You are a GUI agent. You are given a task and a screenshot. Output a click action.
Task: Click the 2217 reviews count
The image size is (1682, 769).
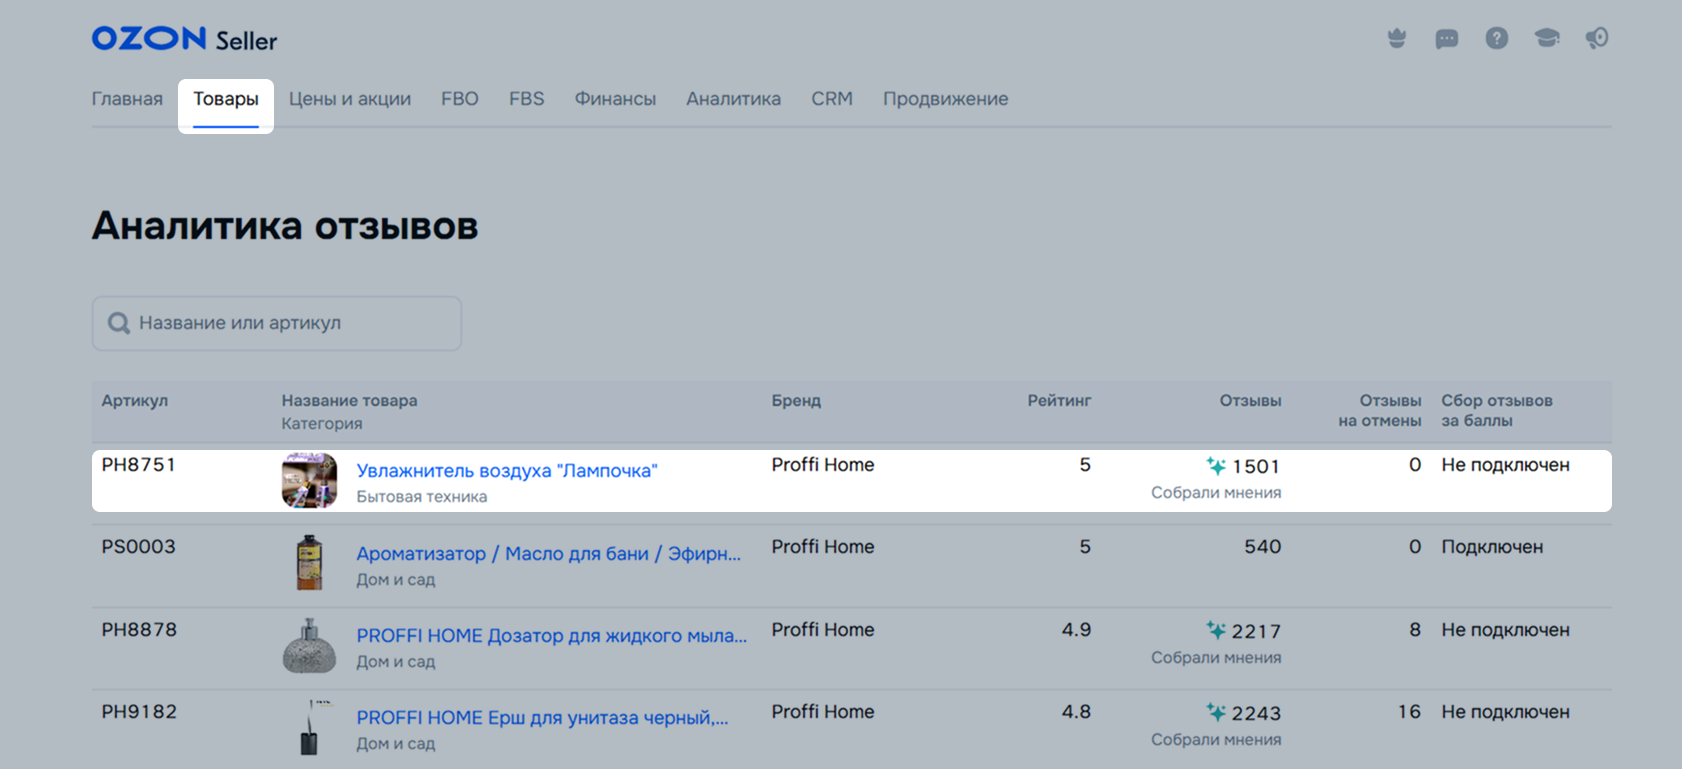coord(1256,632)
